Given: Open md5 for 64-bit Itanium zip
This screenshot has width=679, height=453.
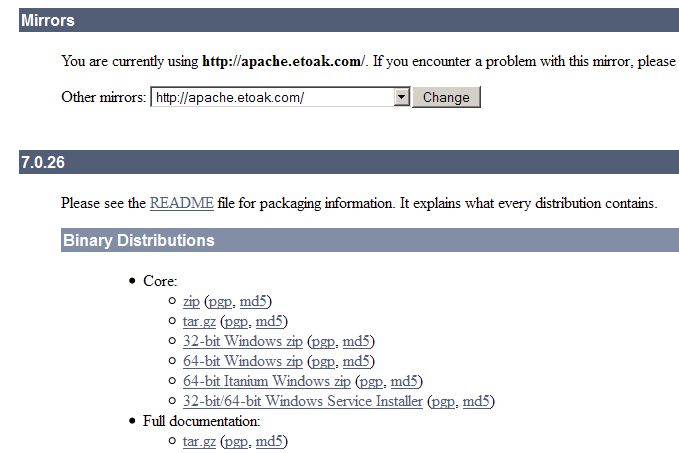Looking at the screenshot, I should [405, 381].
